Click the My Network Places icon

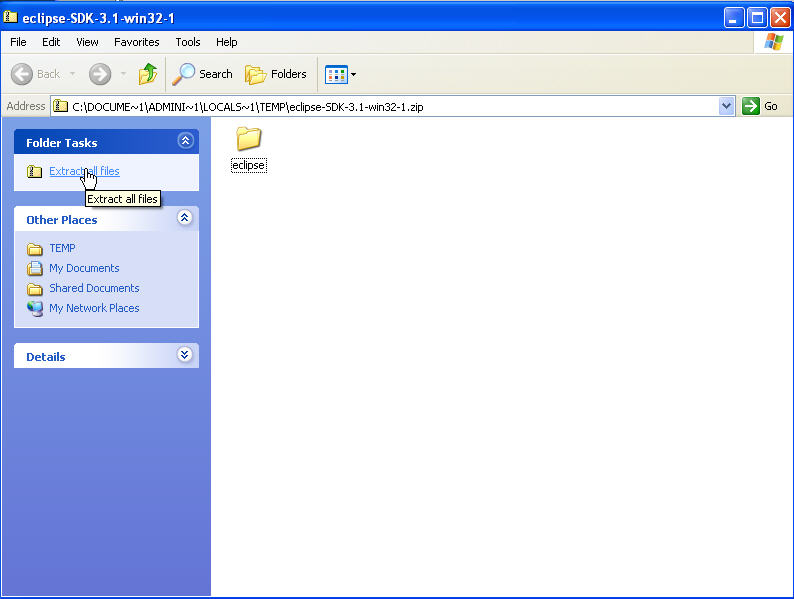point(34,308)
